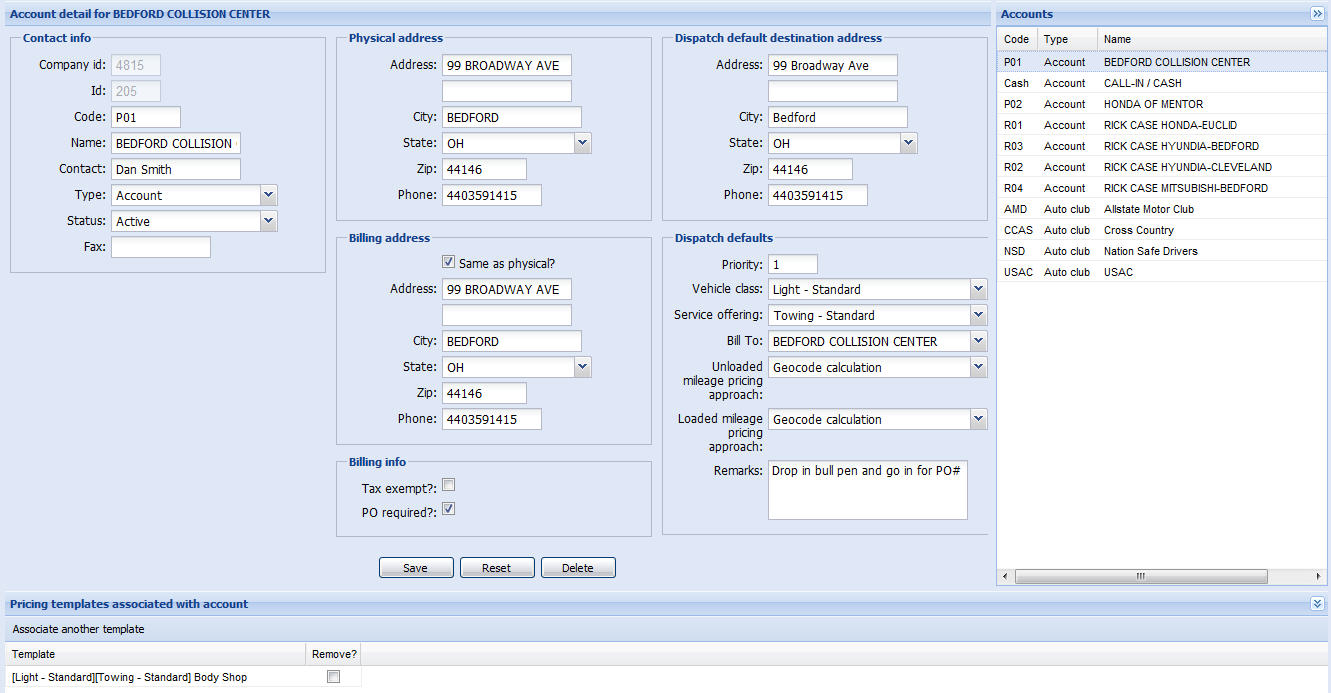This screenshot has height=693, width=1331.
Task: Uncheck the PO required checkbox
Action: tap(449, 509)
